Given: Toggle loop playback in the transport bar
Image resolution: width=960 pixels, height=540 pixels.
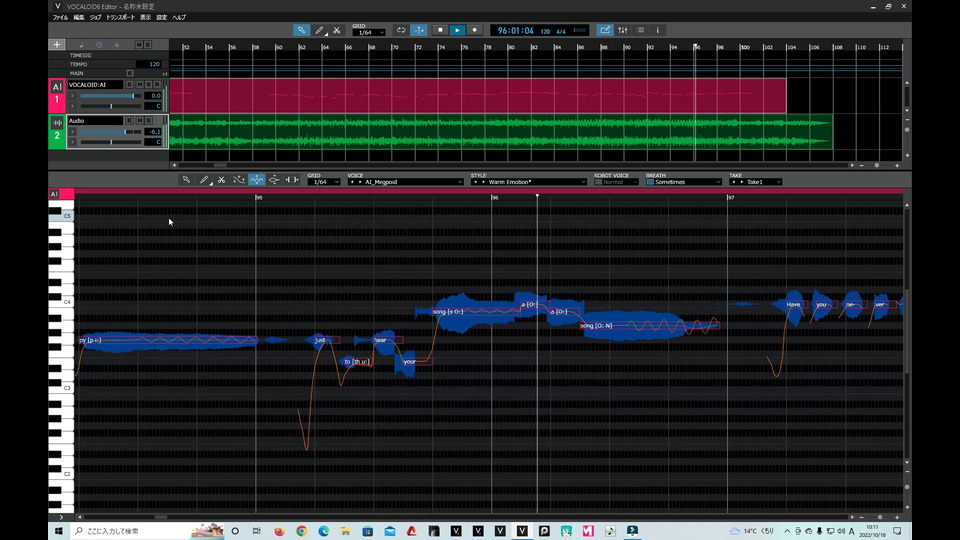Looking at the screenshot, I should click(401, 30).
